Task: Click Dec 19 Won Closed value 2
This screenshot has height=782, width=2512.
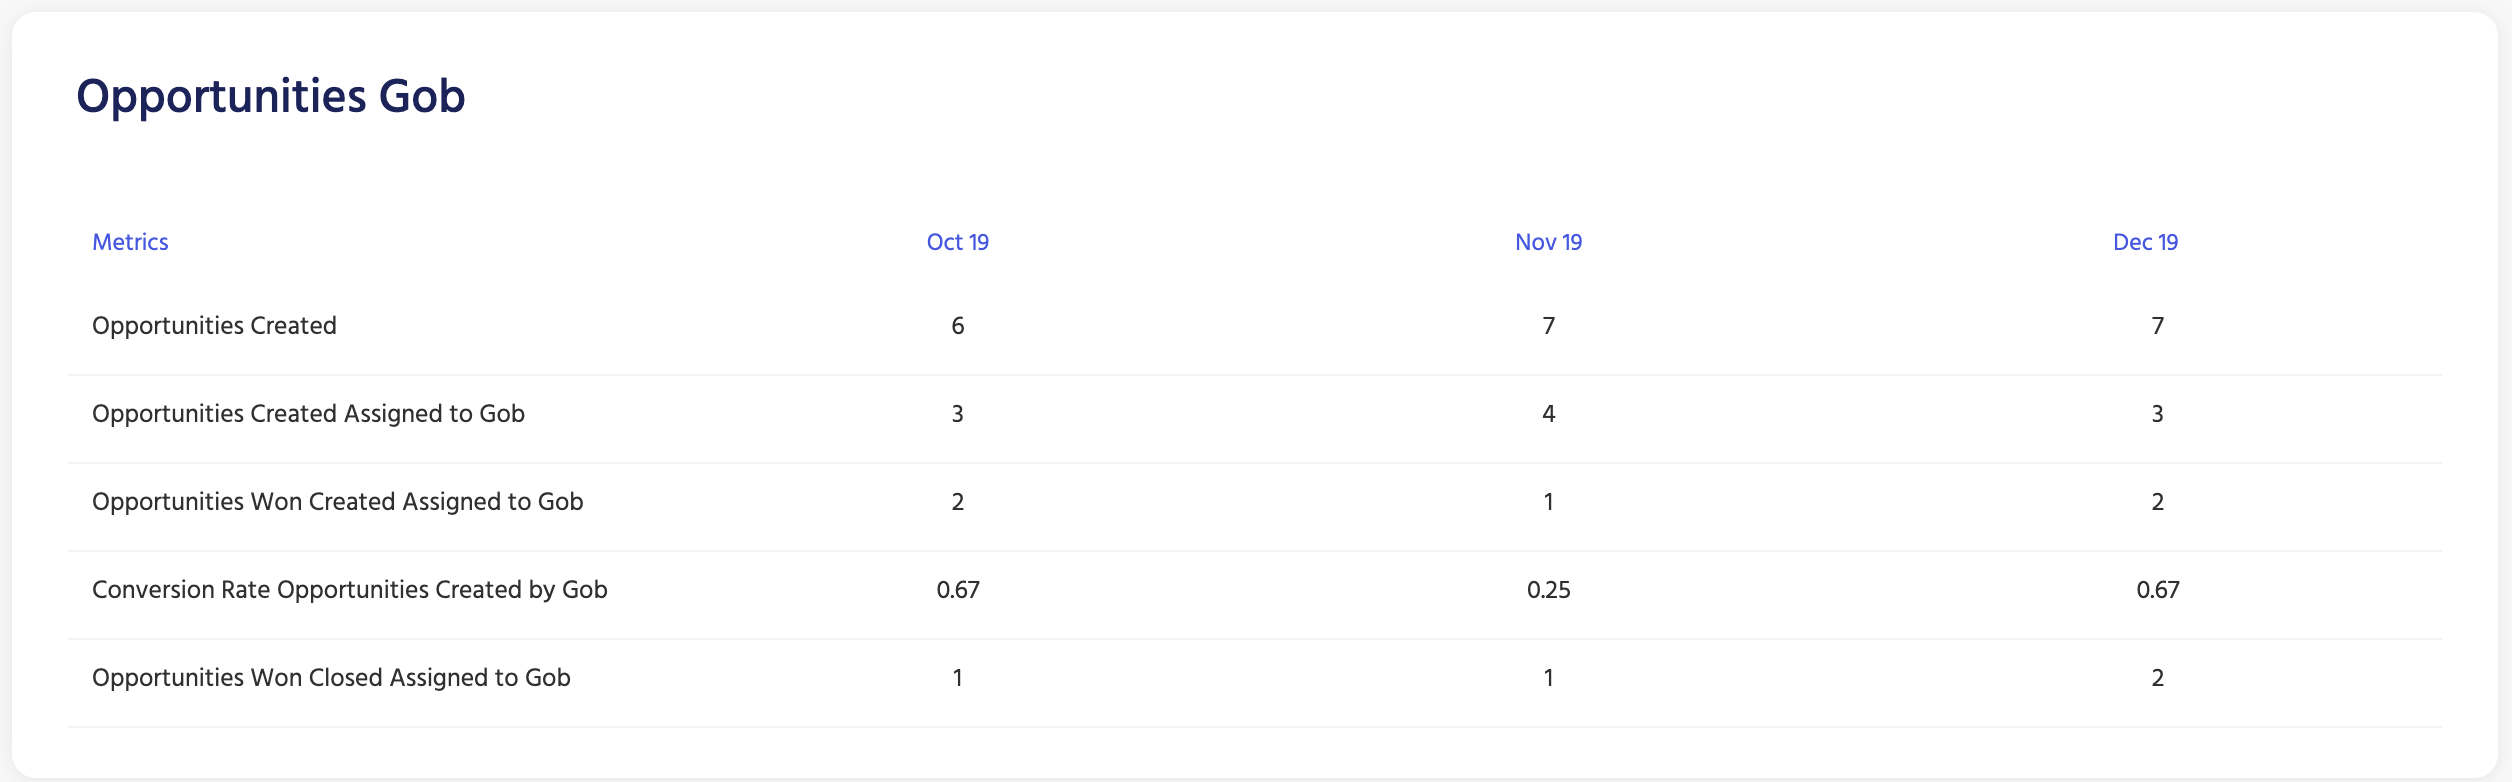Action: pos(2158,678)
